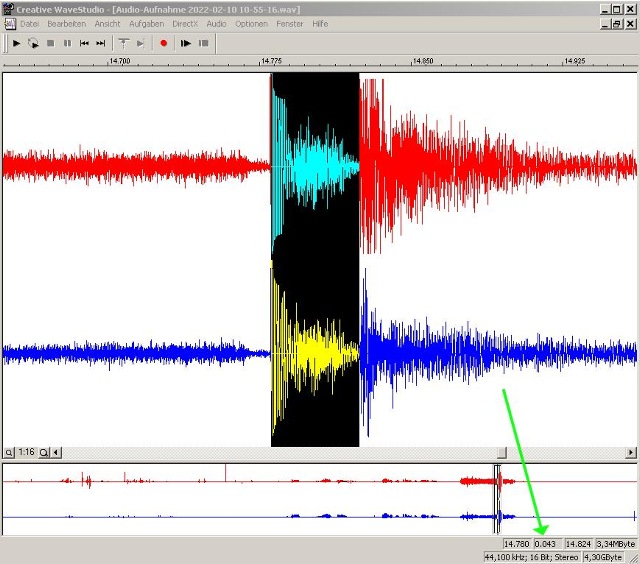Click the selection length value 0.043
Screen dimensions: 640x564
(x=546, y=544)
